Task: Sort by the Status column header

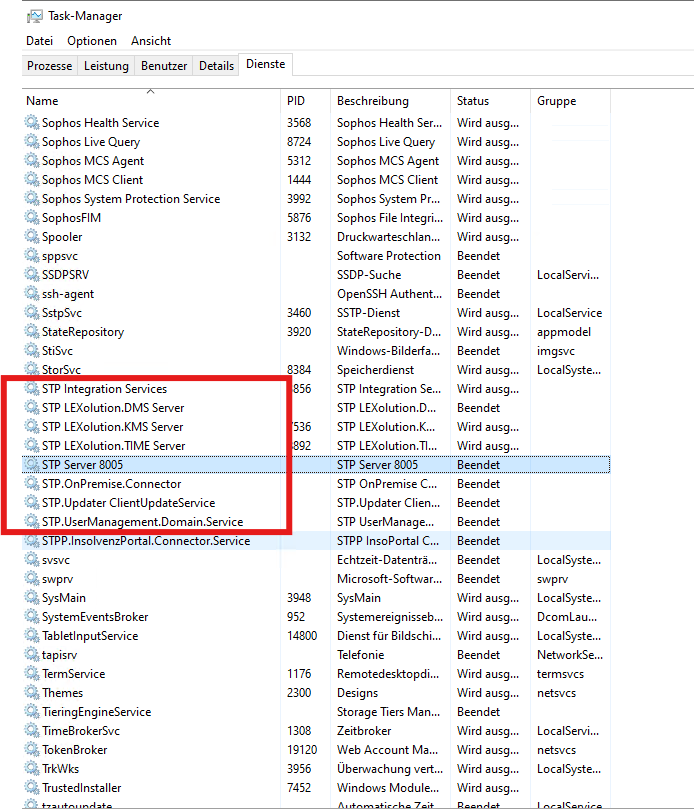Action: pyautogui.click(x=490, y=101)
